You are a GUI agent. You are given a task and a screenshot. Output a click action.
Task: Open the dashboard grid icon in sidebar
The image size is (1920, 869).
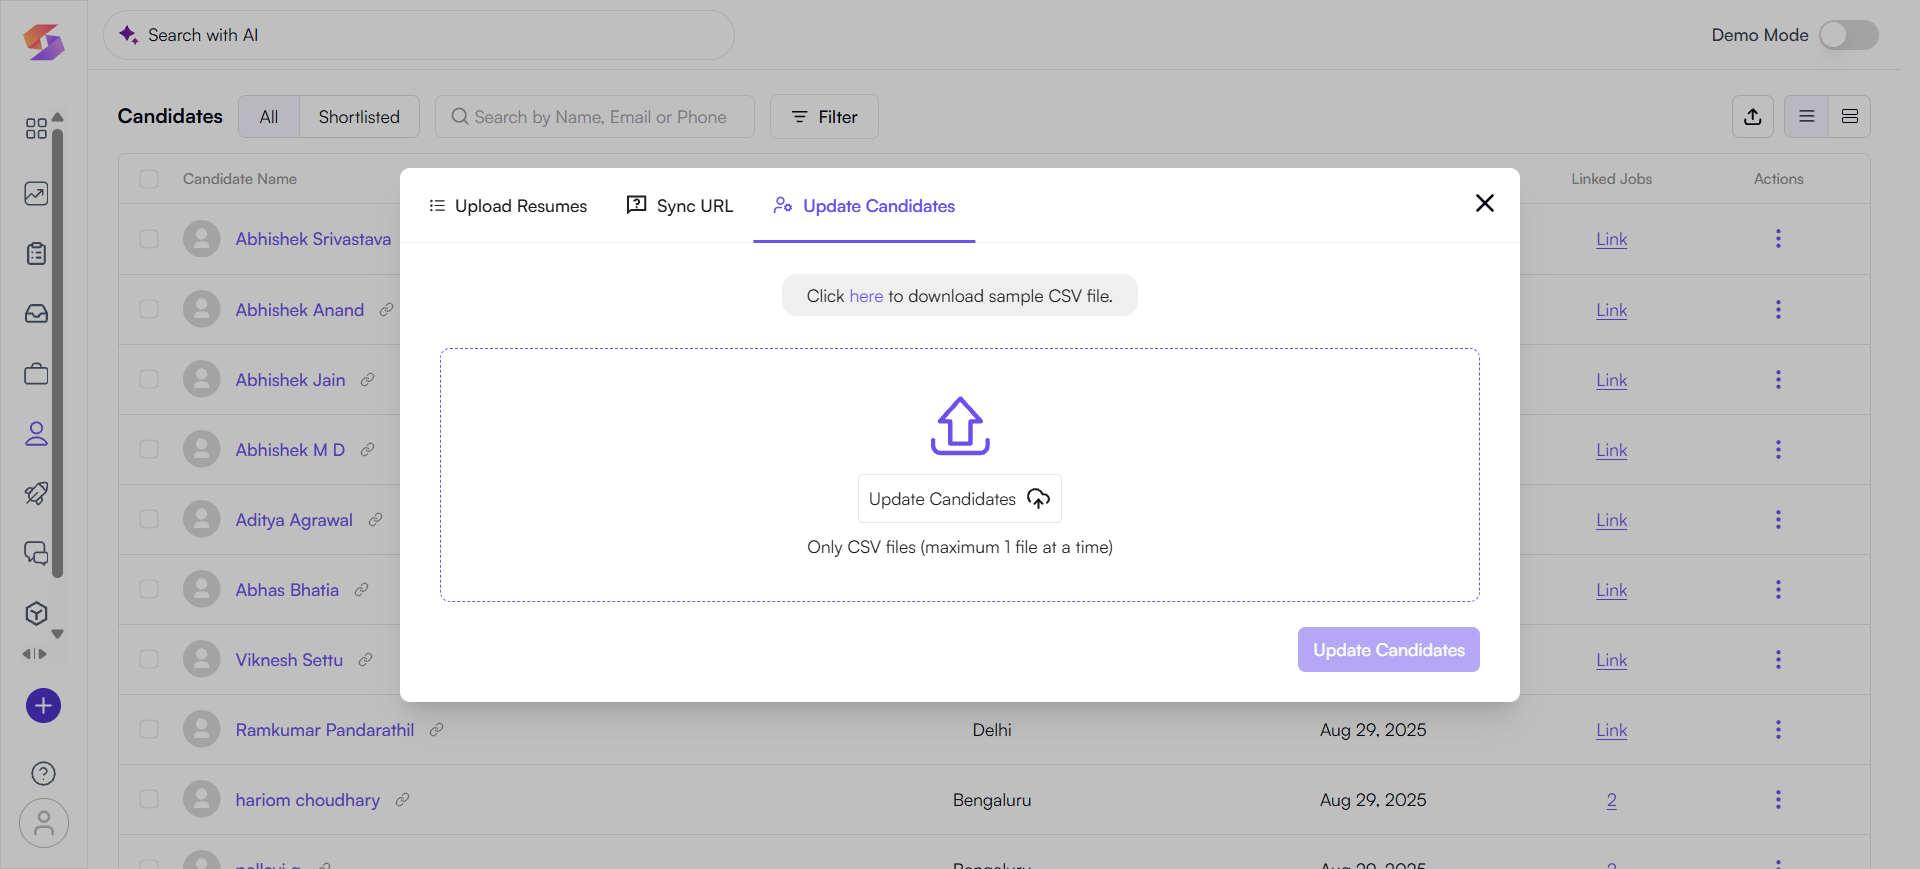(x=36, y=129)
